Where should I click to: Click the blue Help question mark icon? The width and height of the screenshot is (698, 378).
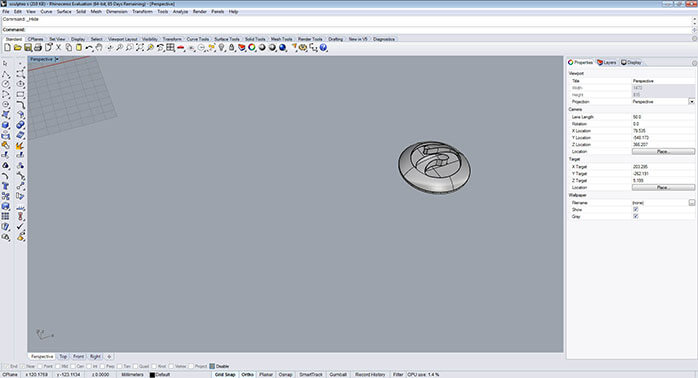point(324,48)
